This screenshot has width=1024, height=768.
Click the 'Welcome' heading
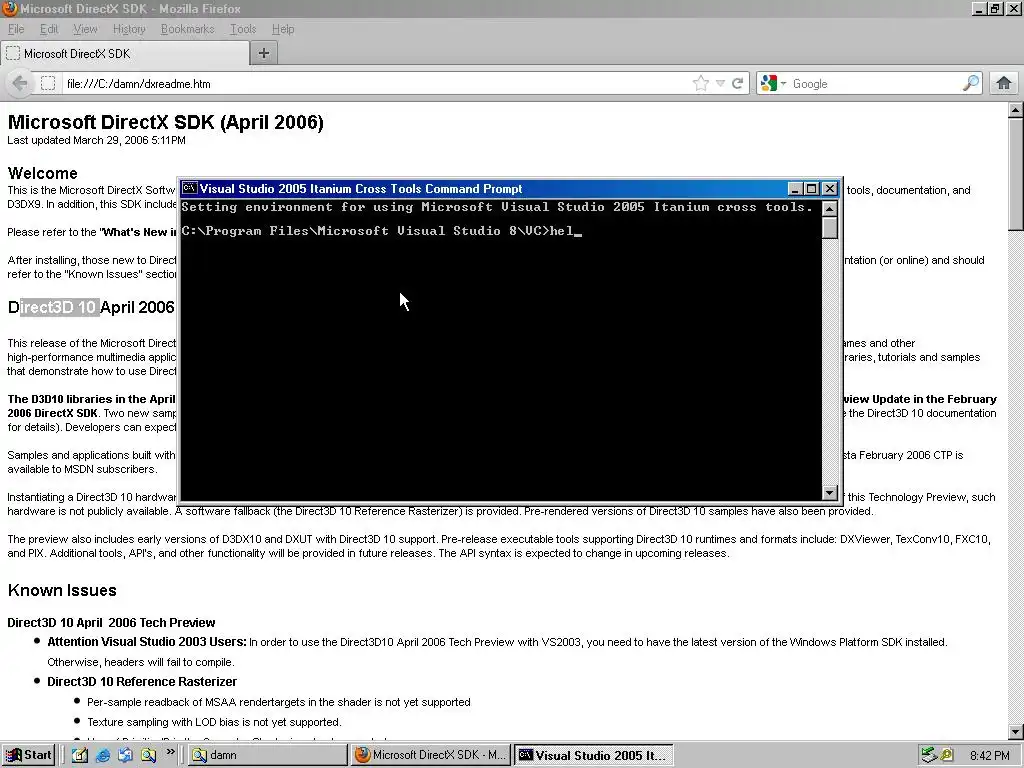(42, 173)
